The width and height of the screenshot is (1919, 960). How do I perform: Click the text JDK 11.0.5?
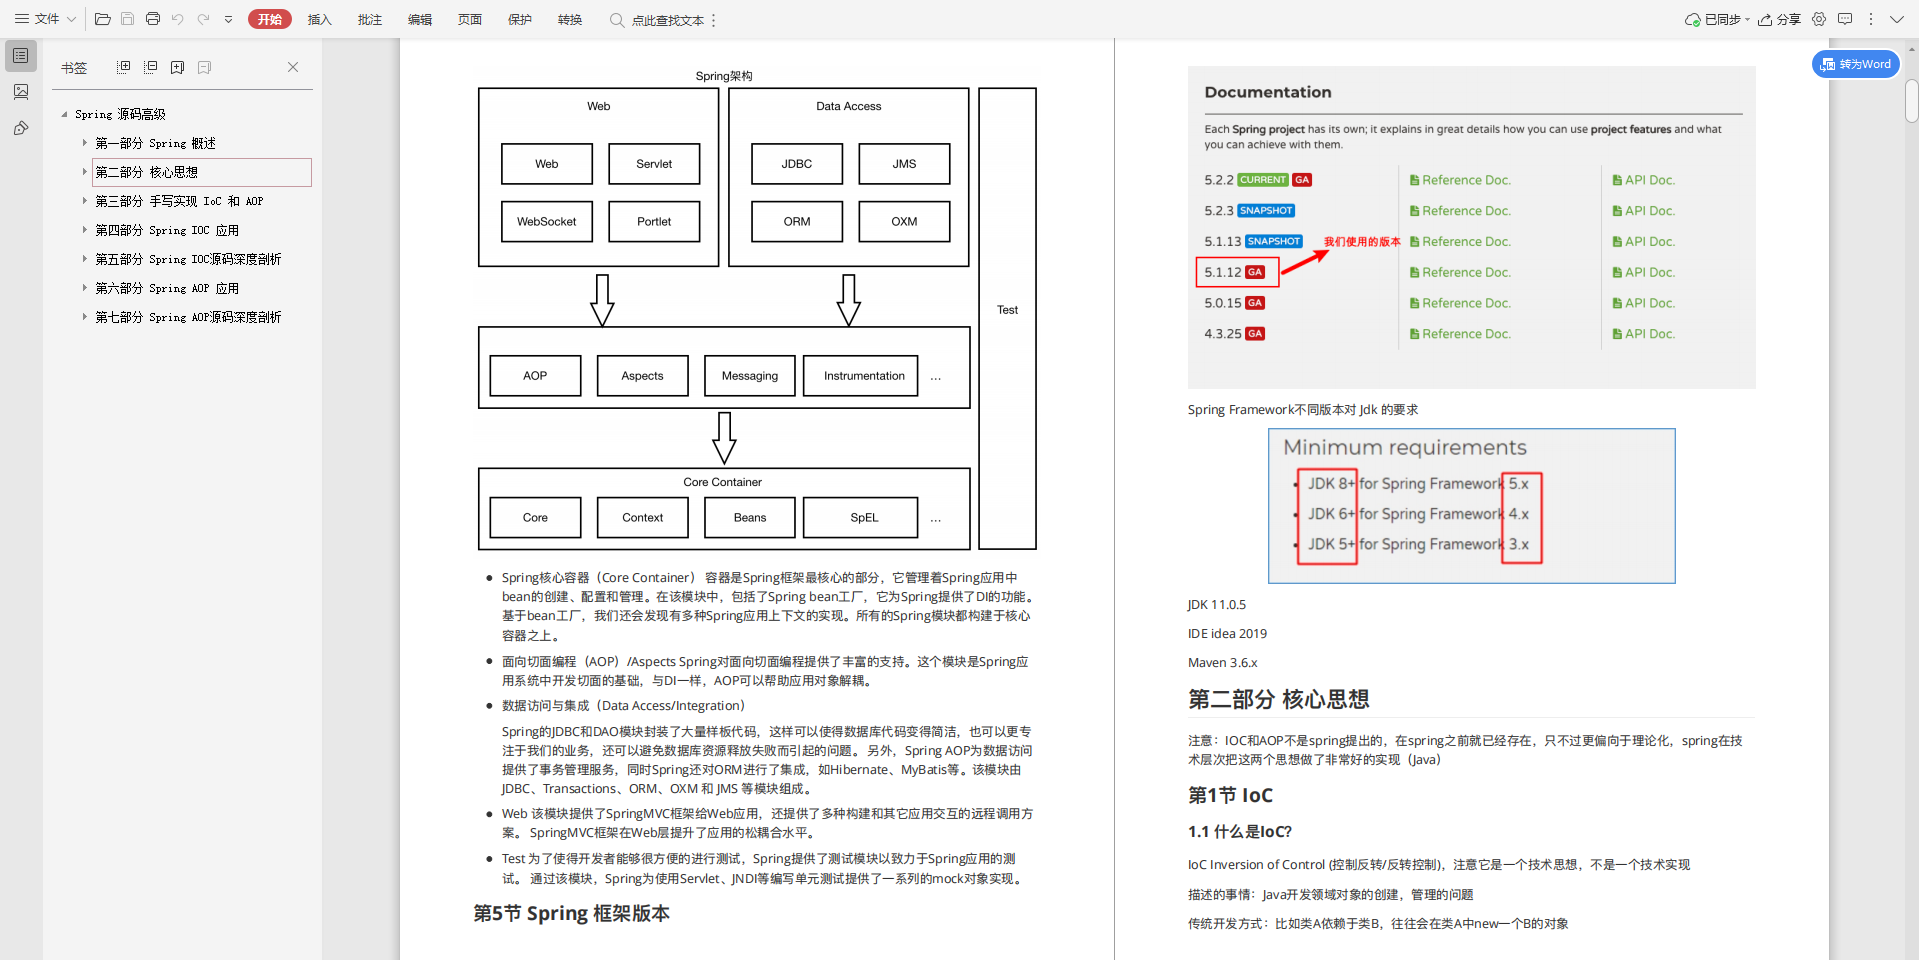[1216, 604]
